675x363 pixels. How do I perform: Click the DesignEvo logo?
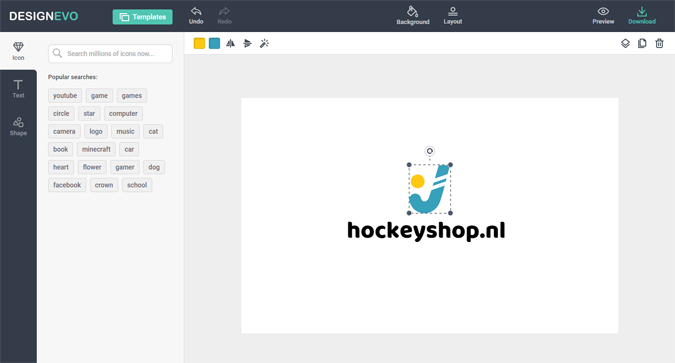point(43,16)
